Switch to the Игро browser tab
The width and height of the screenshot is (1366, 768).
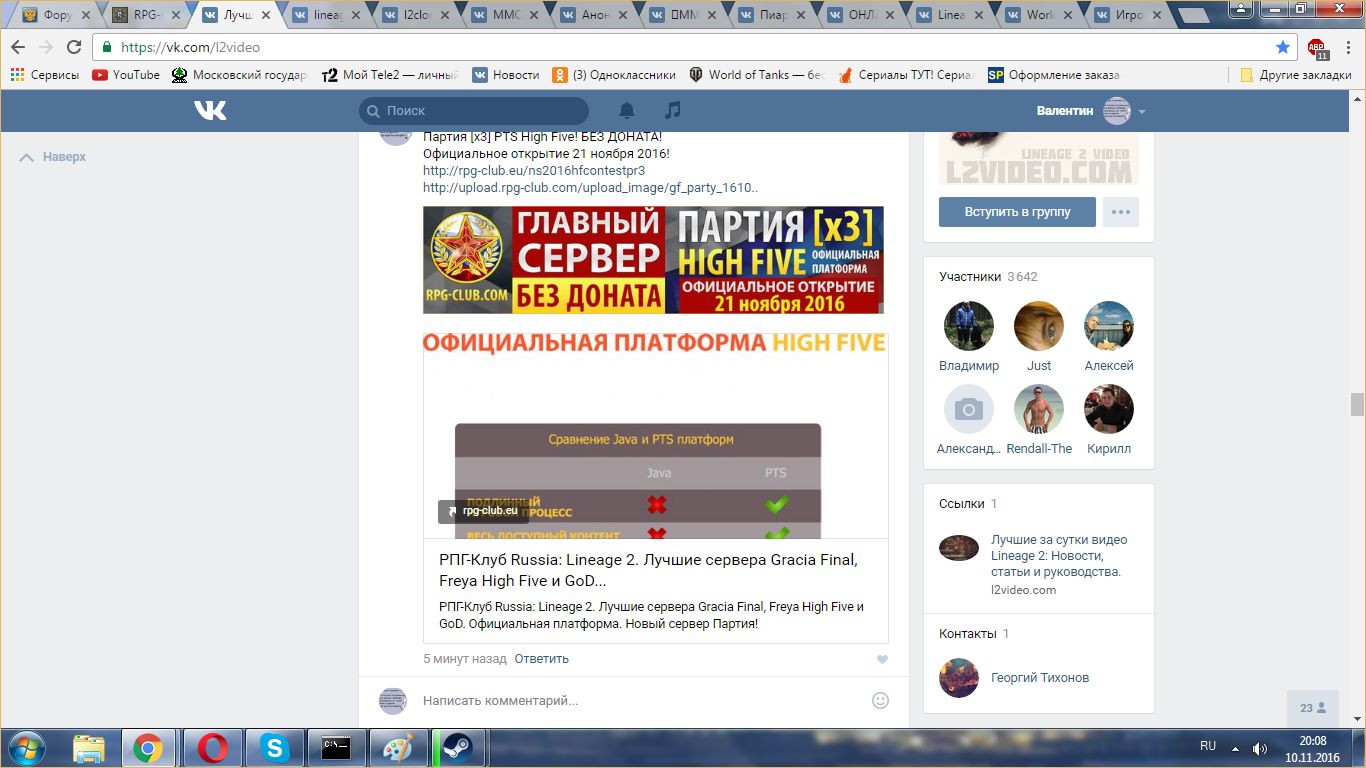coord(1130,15)
